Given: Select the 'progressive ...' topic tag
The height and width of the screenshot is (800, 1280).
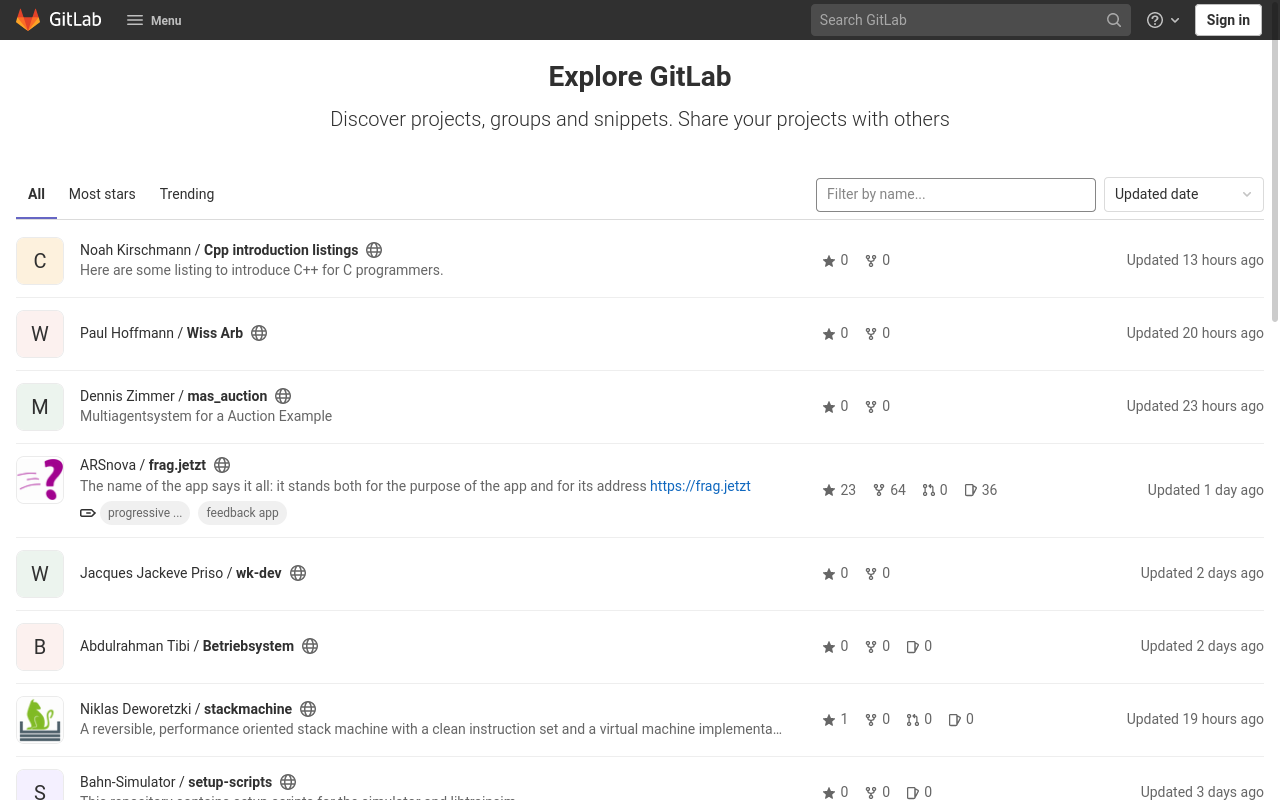Looking at the screenshot, I should [145, 513].
